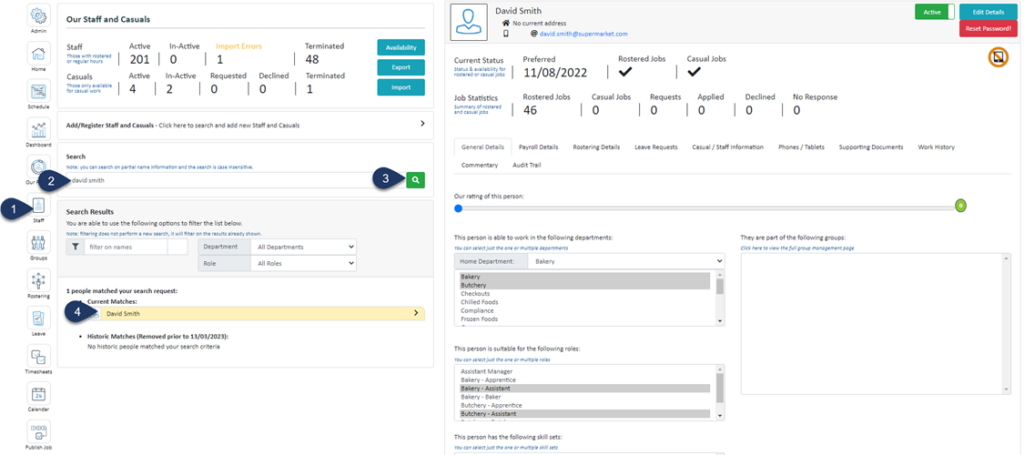Click the home address icon
This screenshot has width=1024, height=455.
505,23
